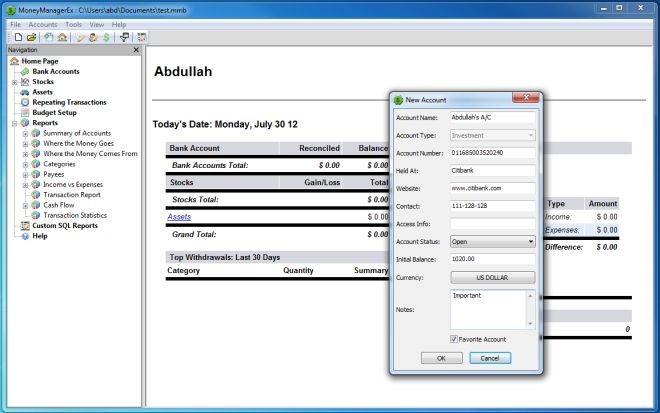The height and width of the screenshot is (413, 660).
Task: Open the Categories tag icon in the toolbar
Action: pos(80,37)
